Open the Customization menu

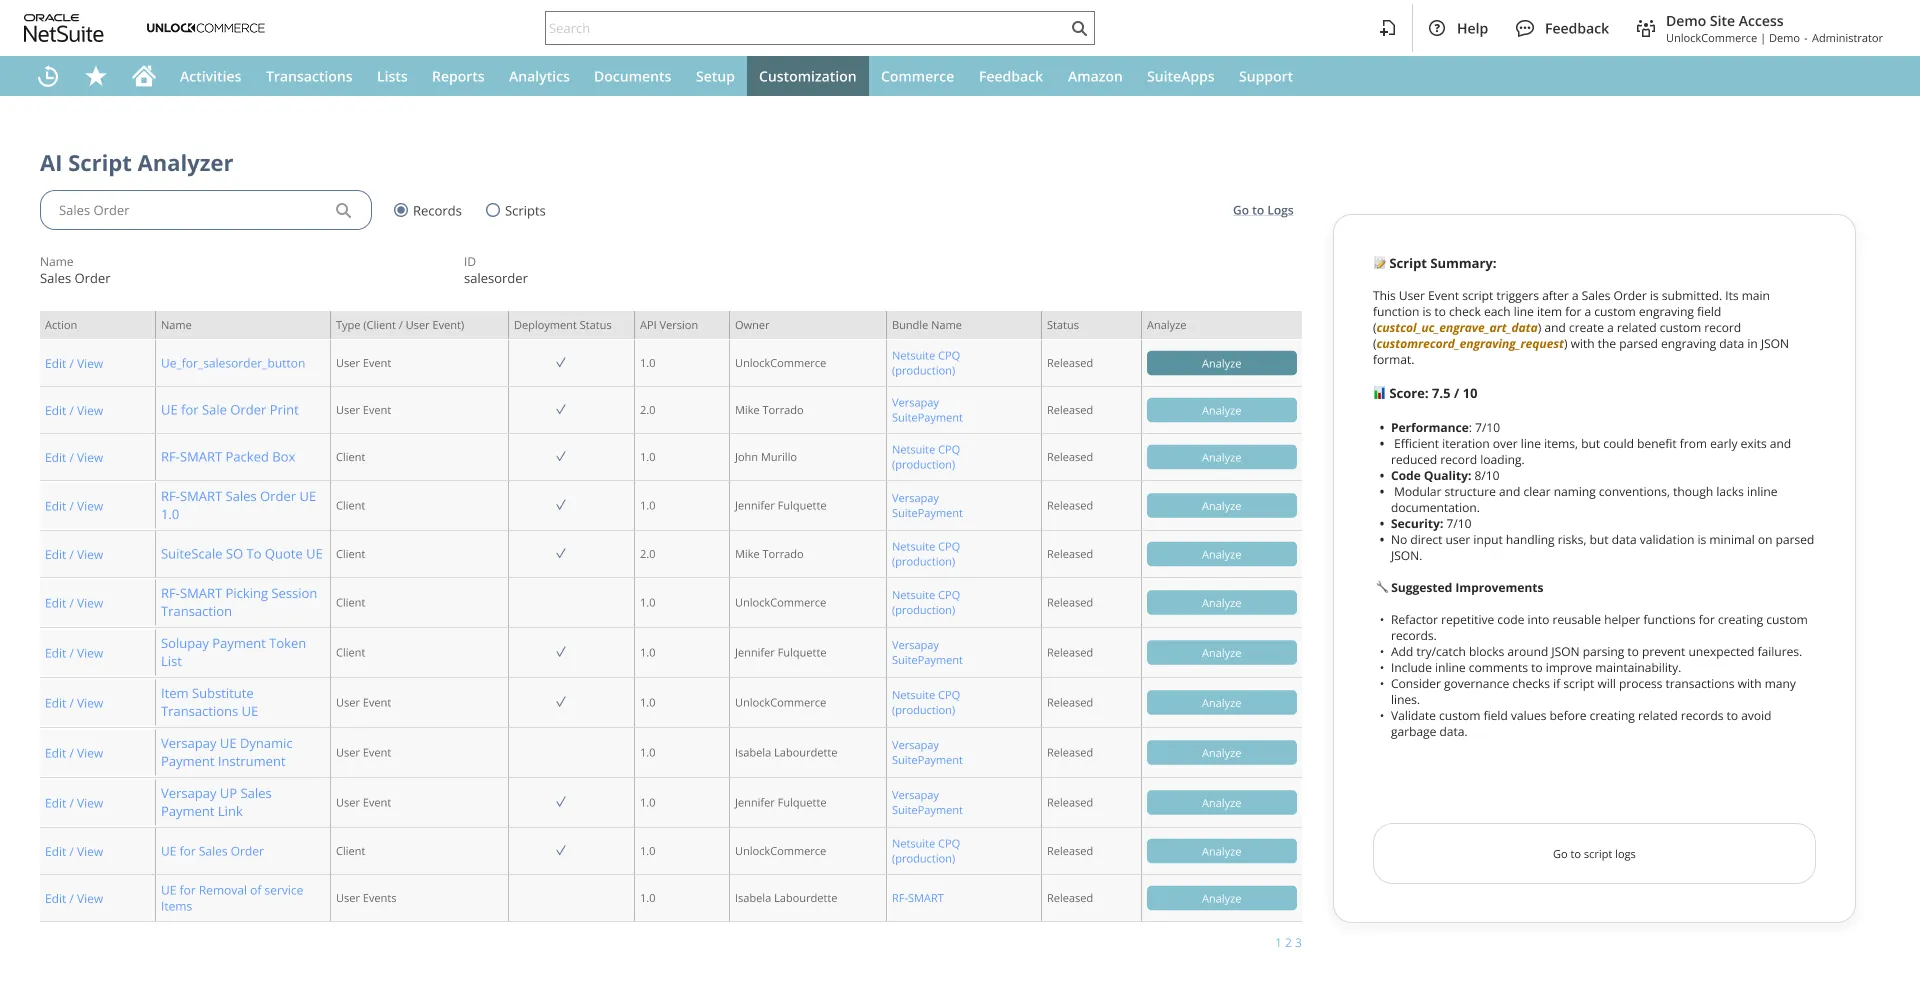(807, 77)
